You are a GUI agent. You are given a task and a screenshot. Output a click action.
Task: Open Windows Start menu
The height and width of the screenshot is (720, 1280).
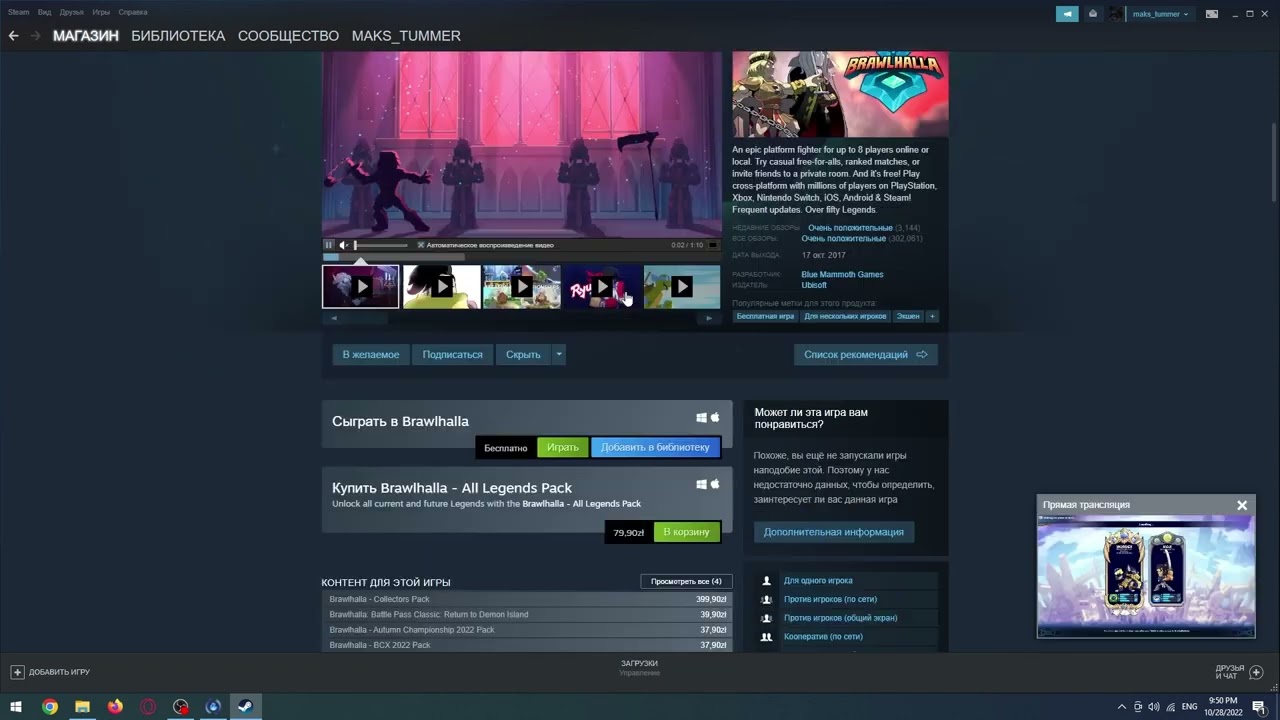16,706
